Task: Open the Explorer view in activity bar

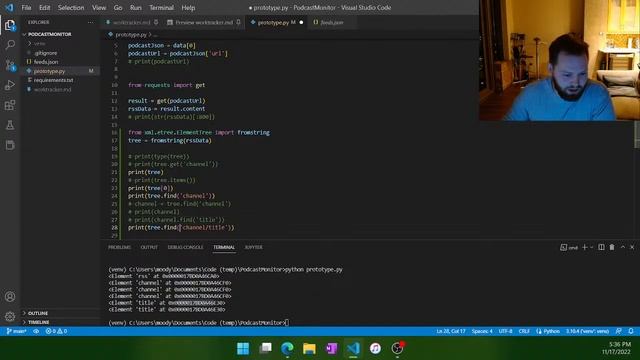Action: (x=10, y=25)
